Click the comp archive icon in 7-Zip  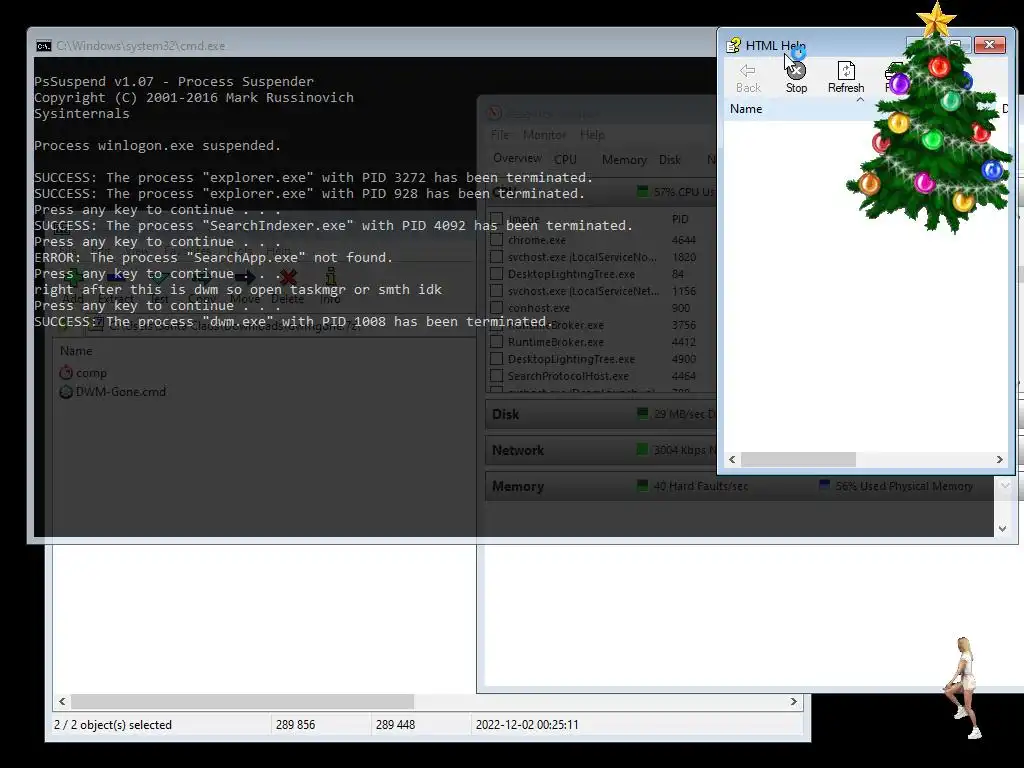tap(66, 373)
